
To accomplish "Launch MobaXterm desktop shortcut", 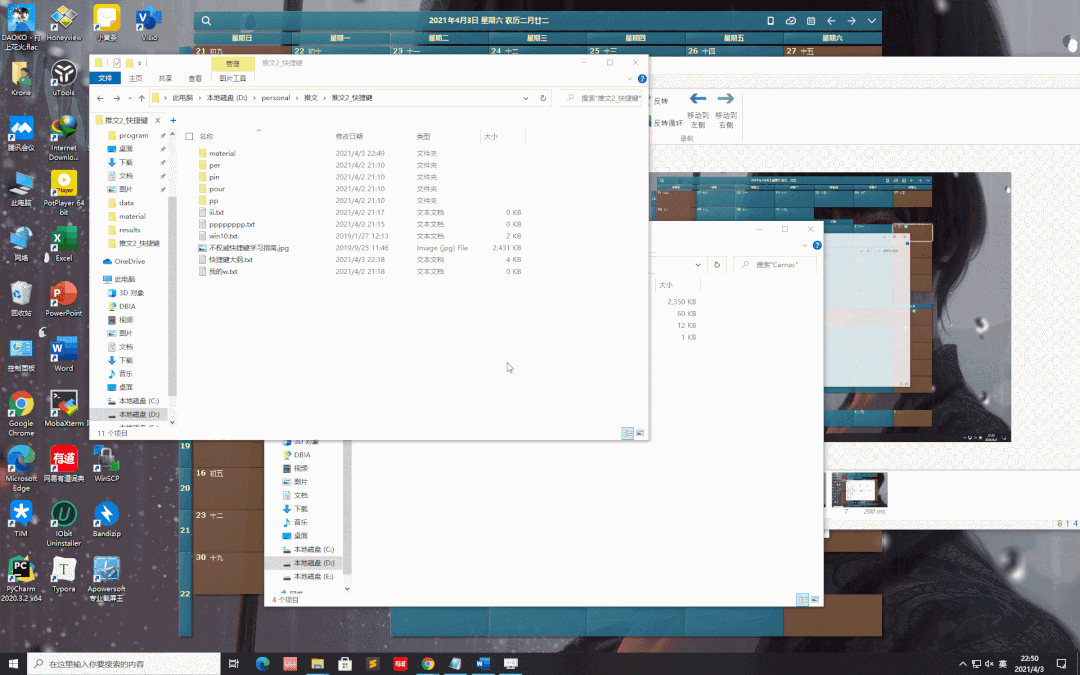I will [x=63, y=408].
